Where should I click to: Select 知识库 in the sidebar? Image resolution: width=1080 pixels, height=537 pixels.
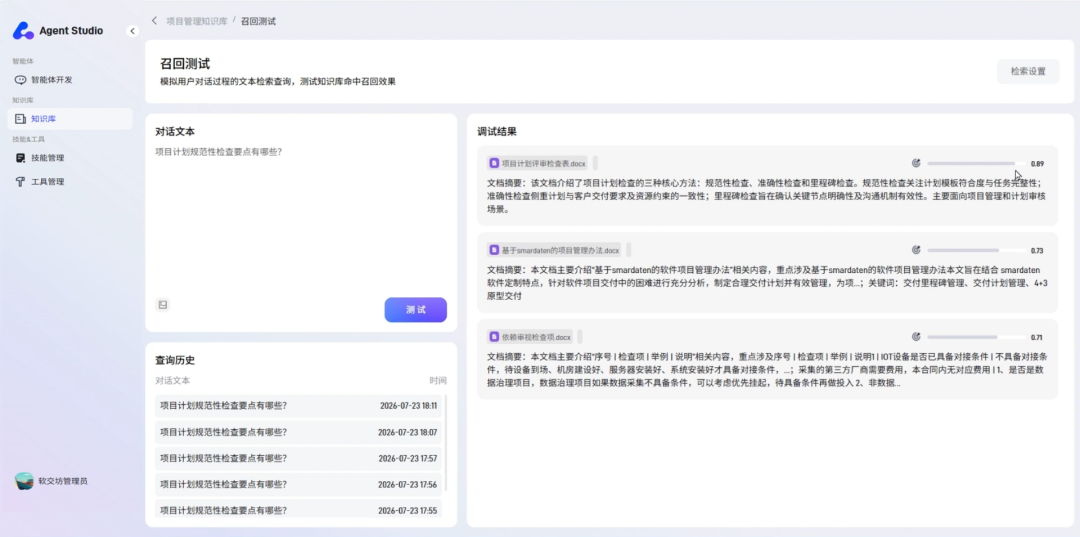[70, 119]
